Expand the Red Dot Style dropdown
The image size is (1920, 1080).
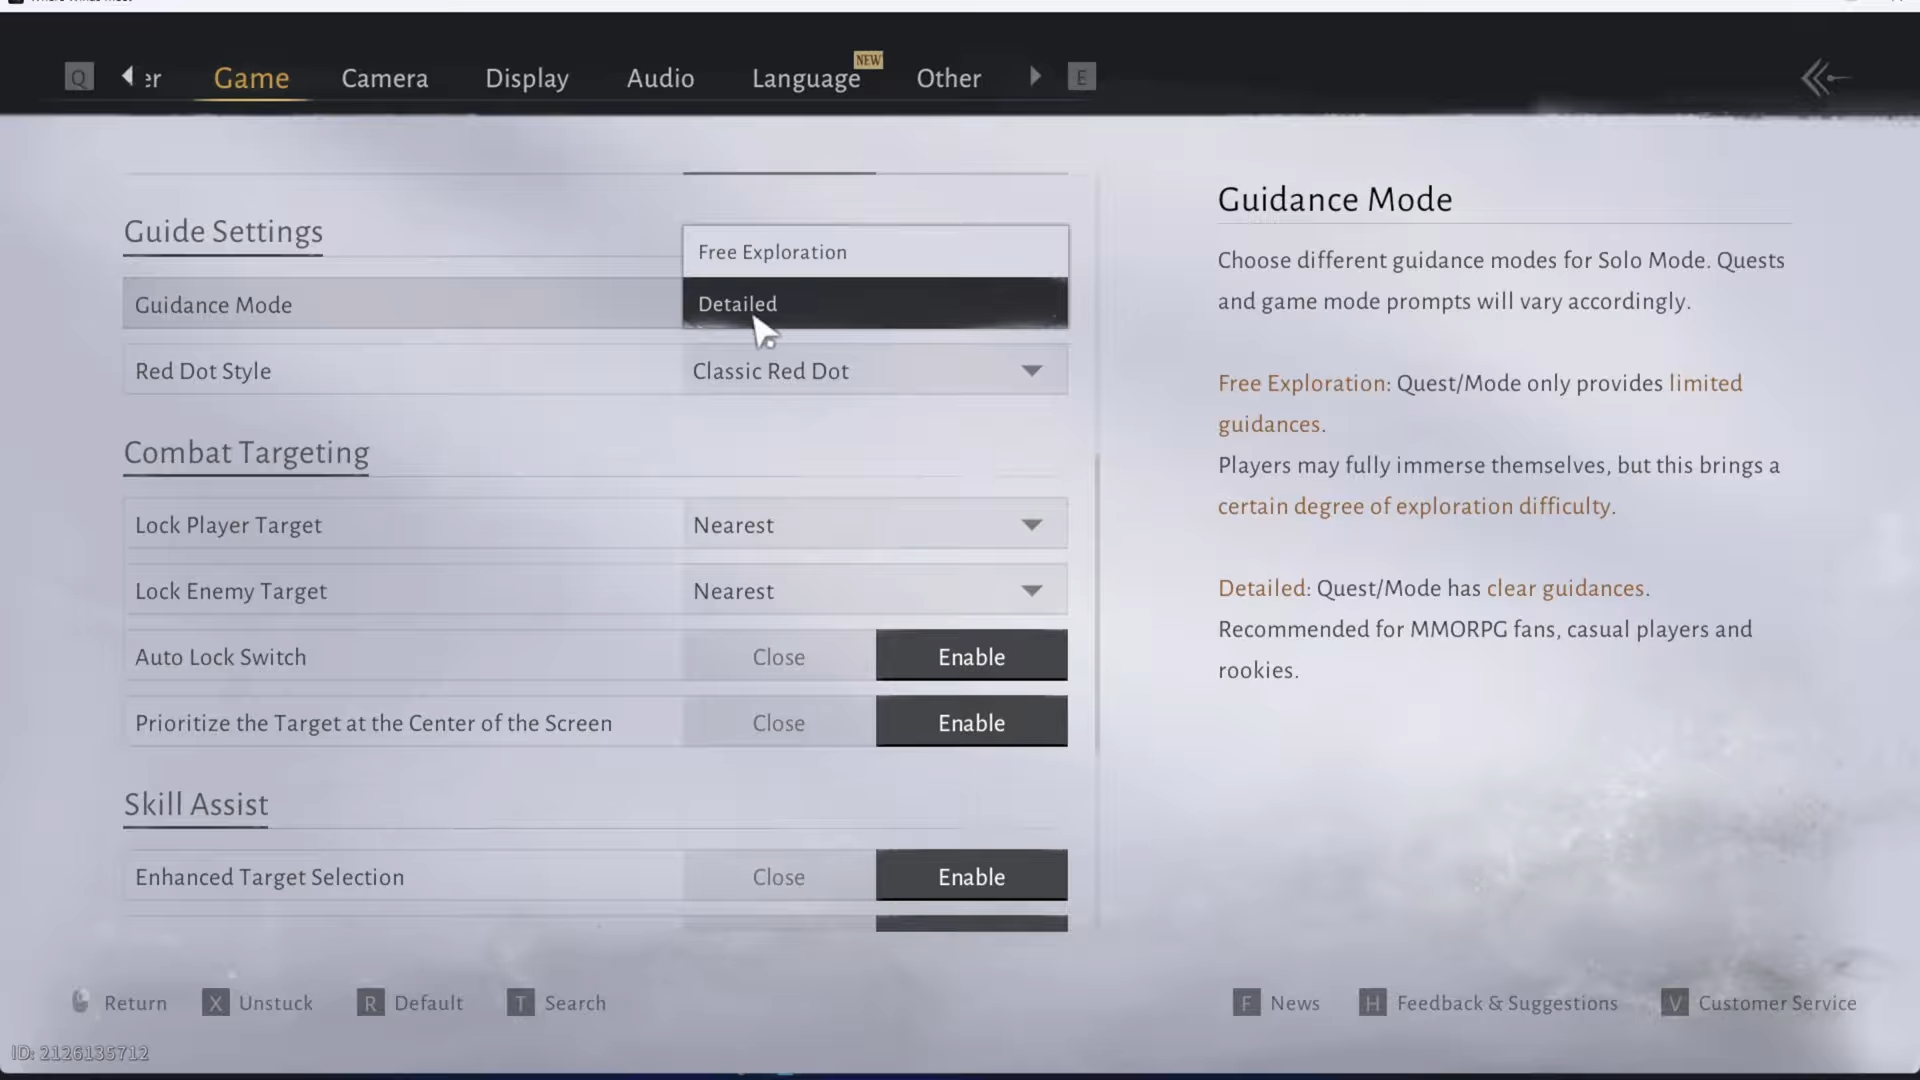point(1031,371)
